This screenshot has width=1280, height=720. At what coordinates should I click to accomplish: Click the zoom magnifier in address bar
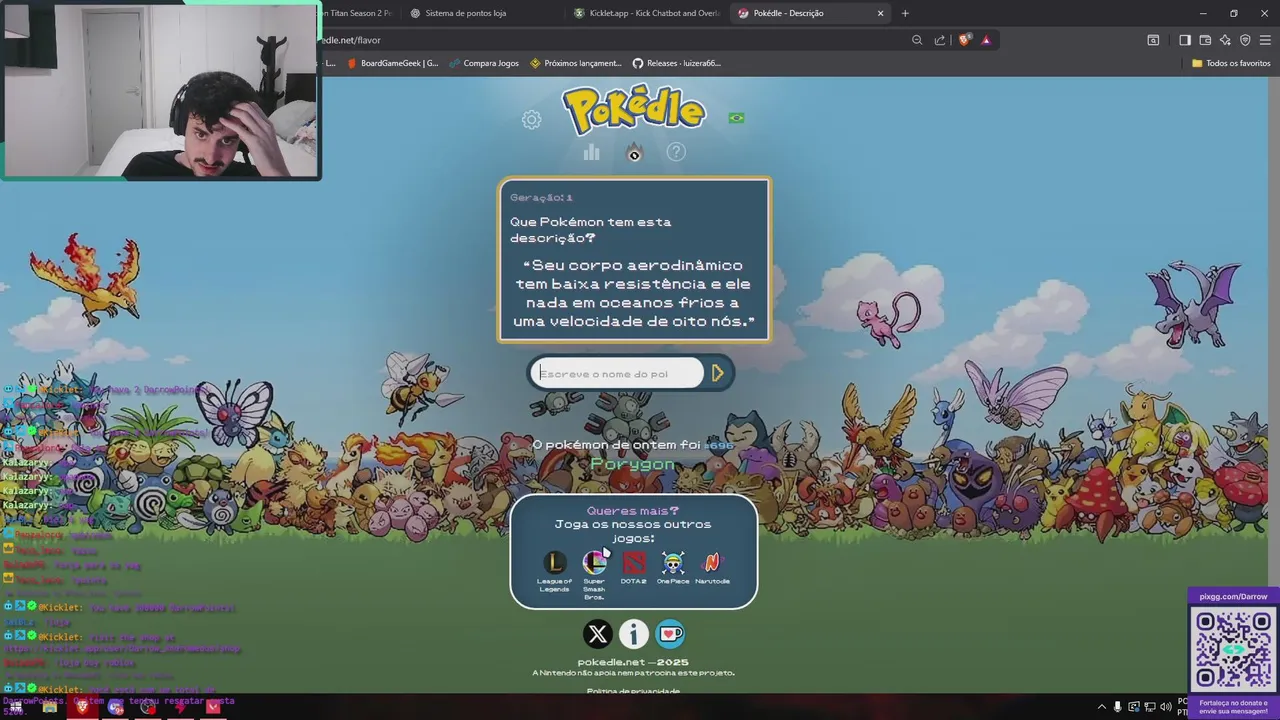[917, 40]
